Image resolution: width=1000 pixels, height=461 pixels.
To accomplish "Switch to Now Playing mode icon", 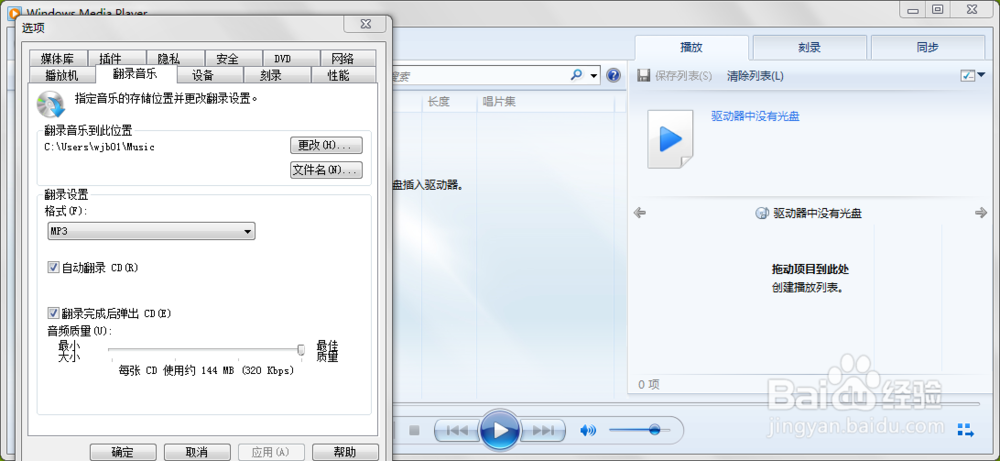I will [965, 430].
